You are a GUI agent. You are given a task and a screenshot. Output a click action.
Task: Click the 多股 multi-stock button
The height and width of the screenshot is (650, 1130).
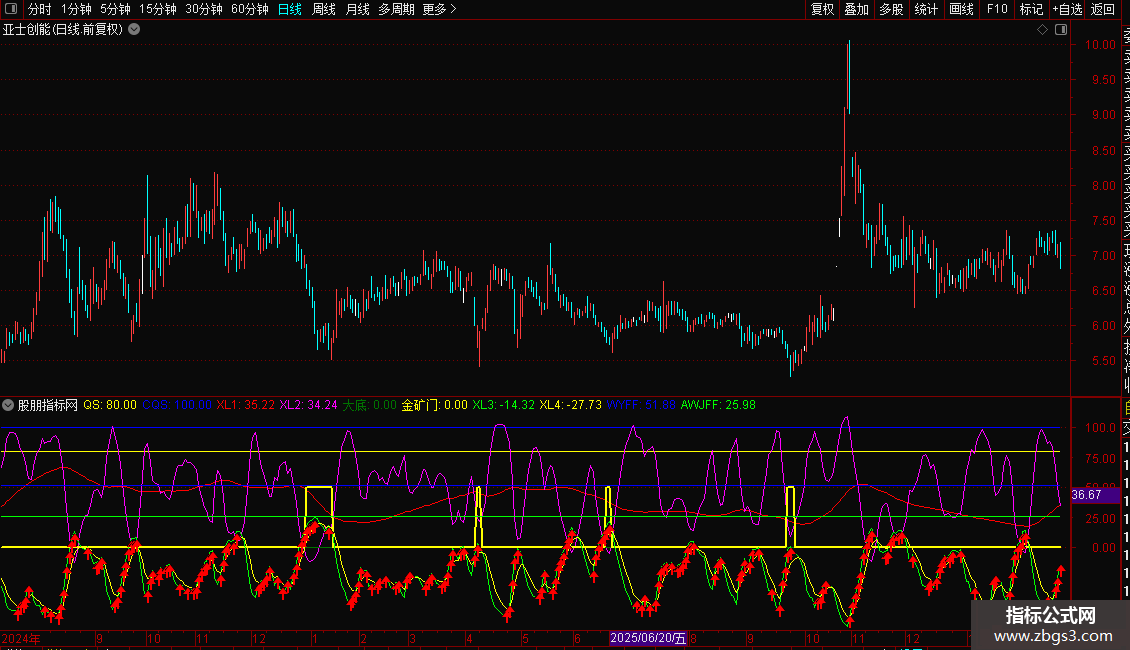click(x=891, y=9)
